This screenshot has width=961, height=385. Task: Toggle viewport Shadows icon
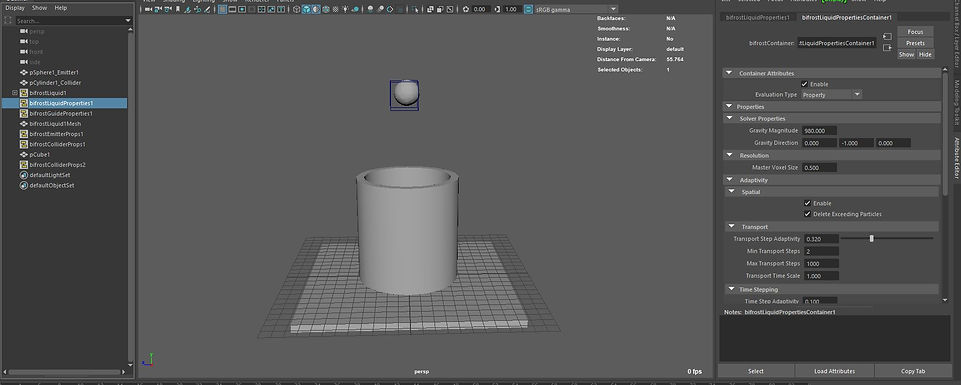tap(355, 9)
